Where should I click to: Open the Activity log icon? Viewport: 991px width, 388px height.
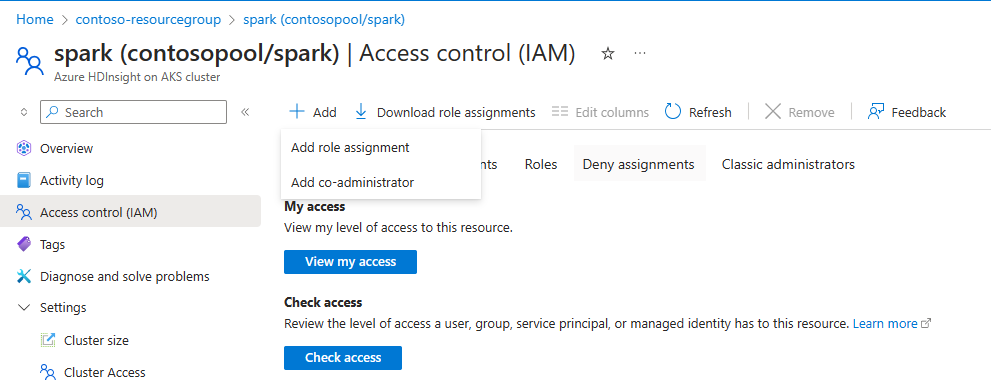pyautogui.click(x=24, y=181)
